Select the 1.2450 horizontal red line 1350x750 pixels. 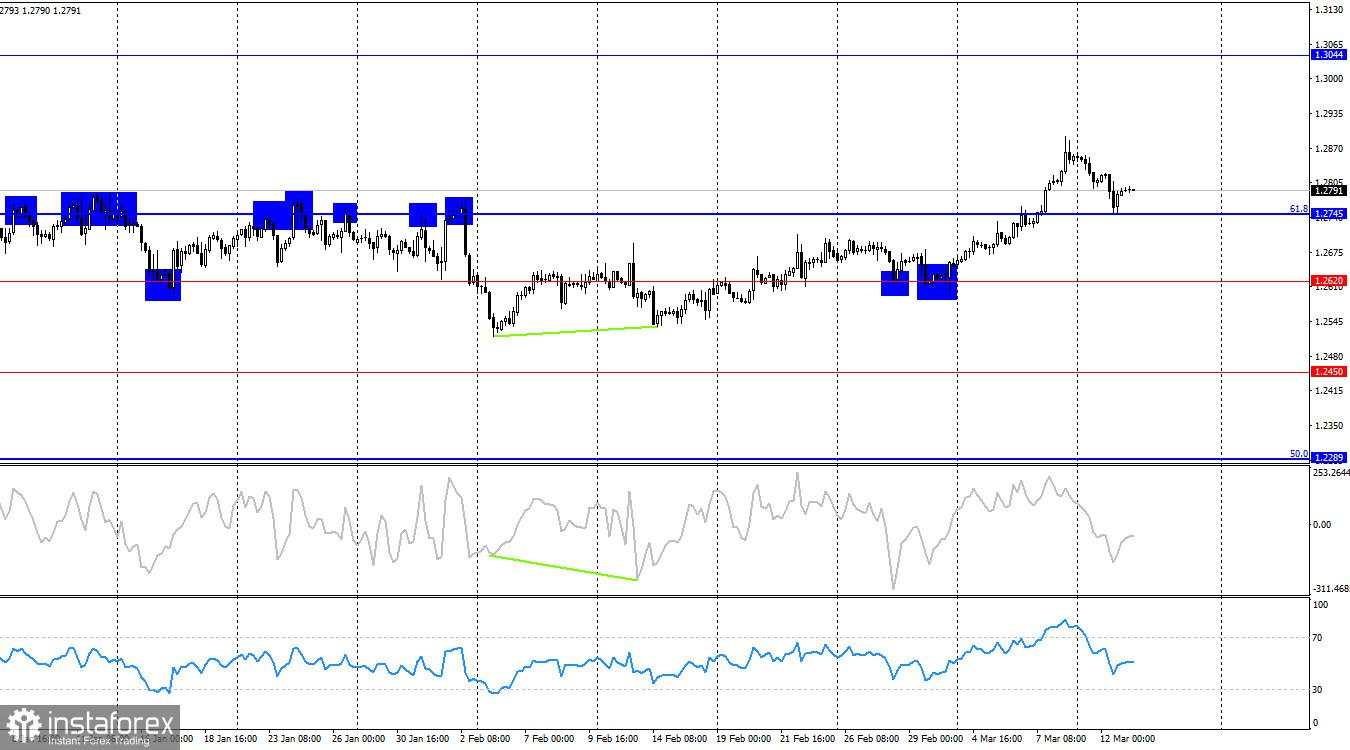655,372
